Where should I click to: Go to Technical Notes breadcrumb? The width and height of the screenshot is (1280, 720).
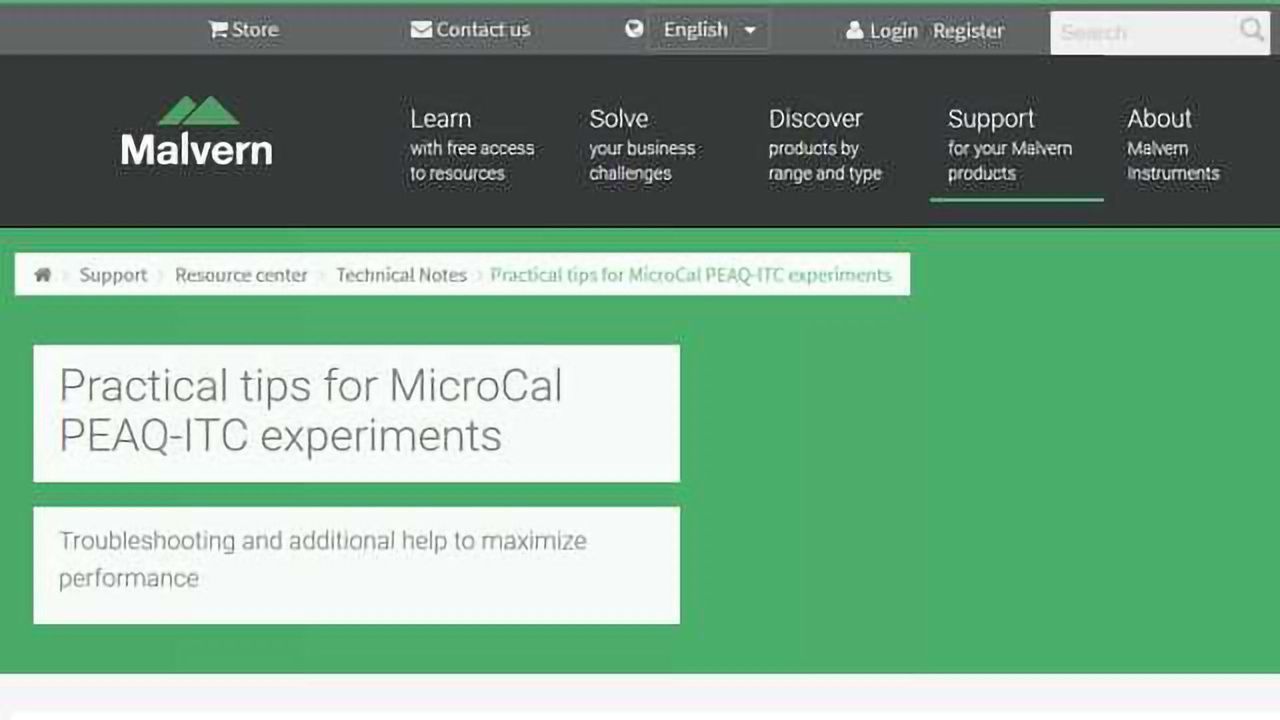(401, 275)
